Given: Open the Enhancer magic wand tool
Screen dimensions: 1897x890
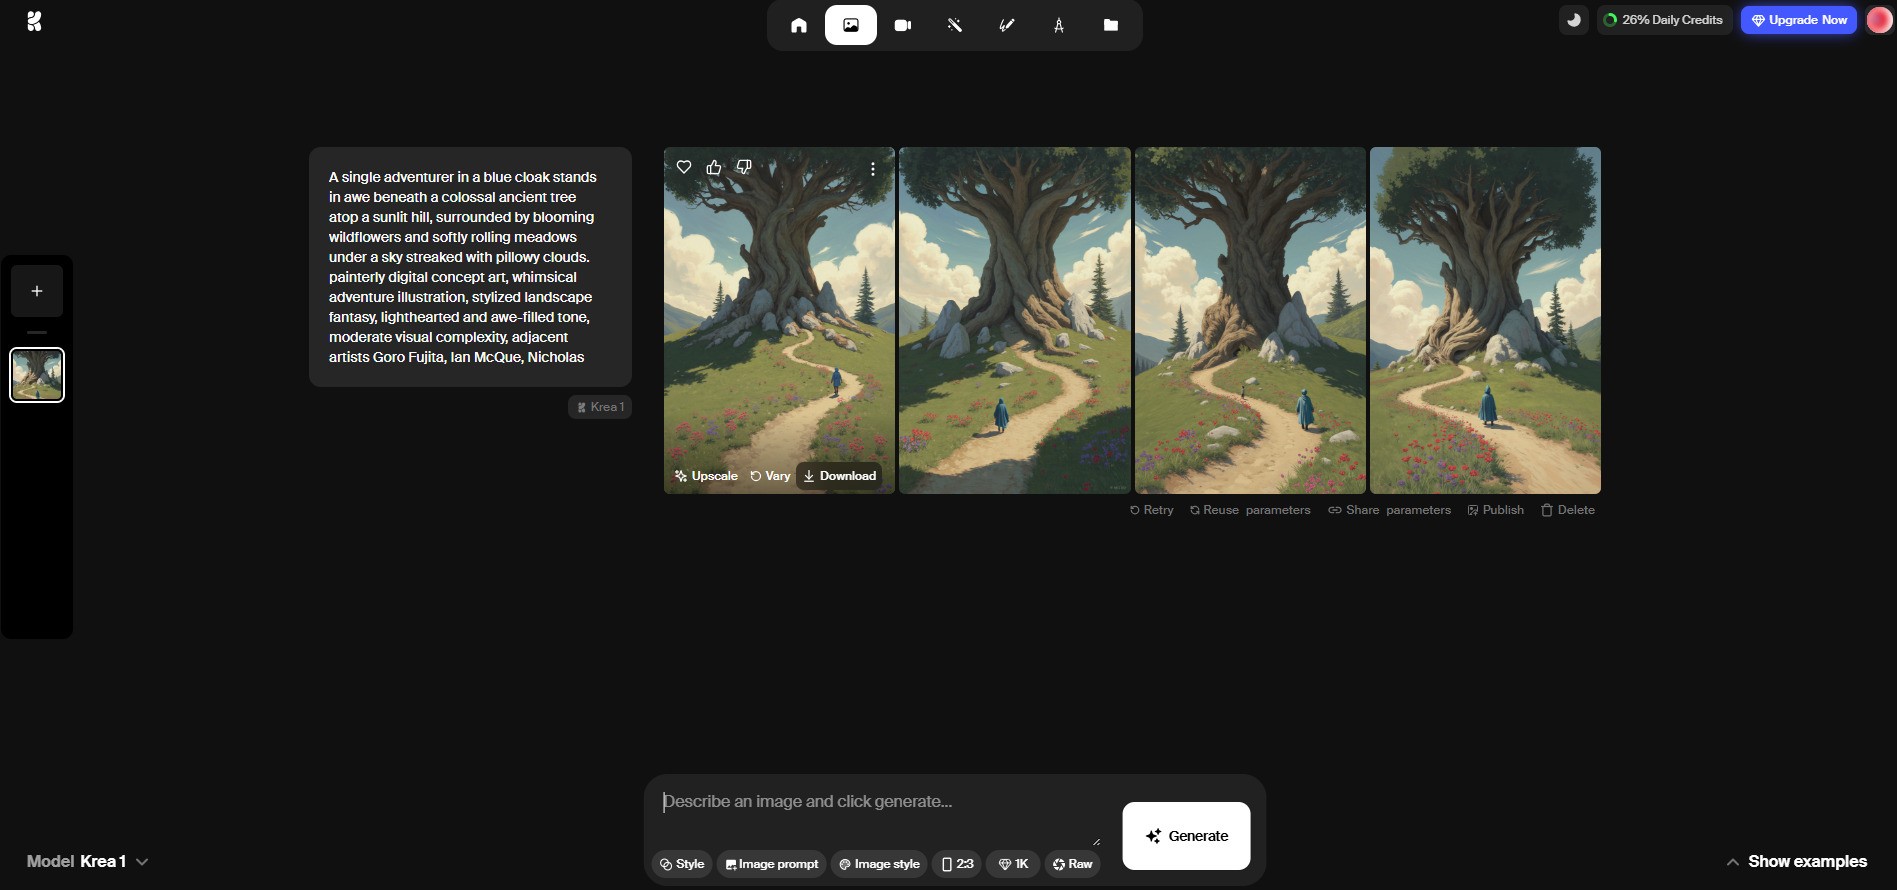Looking at the screenshot, I should pyautogui.click(x=954, y=25).
